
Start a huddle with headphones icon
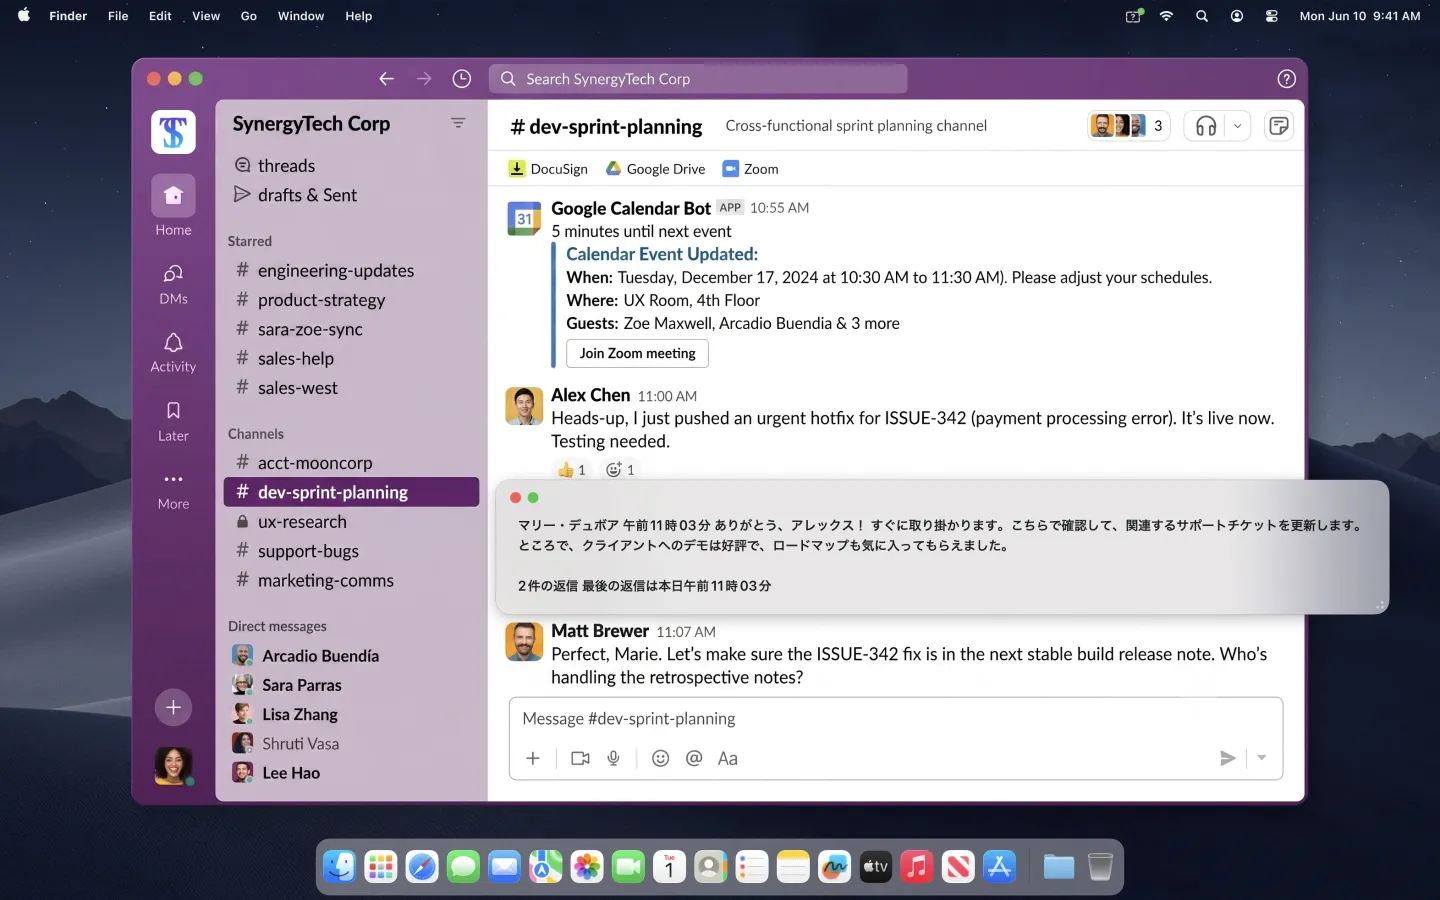coord(1206,126)
